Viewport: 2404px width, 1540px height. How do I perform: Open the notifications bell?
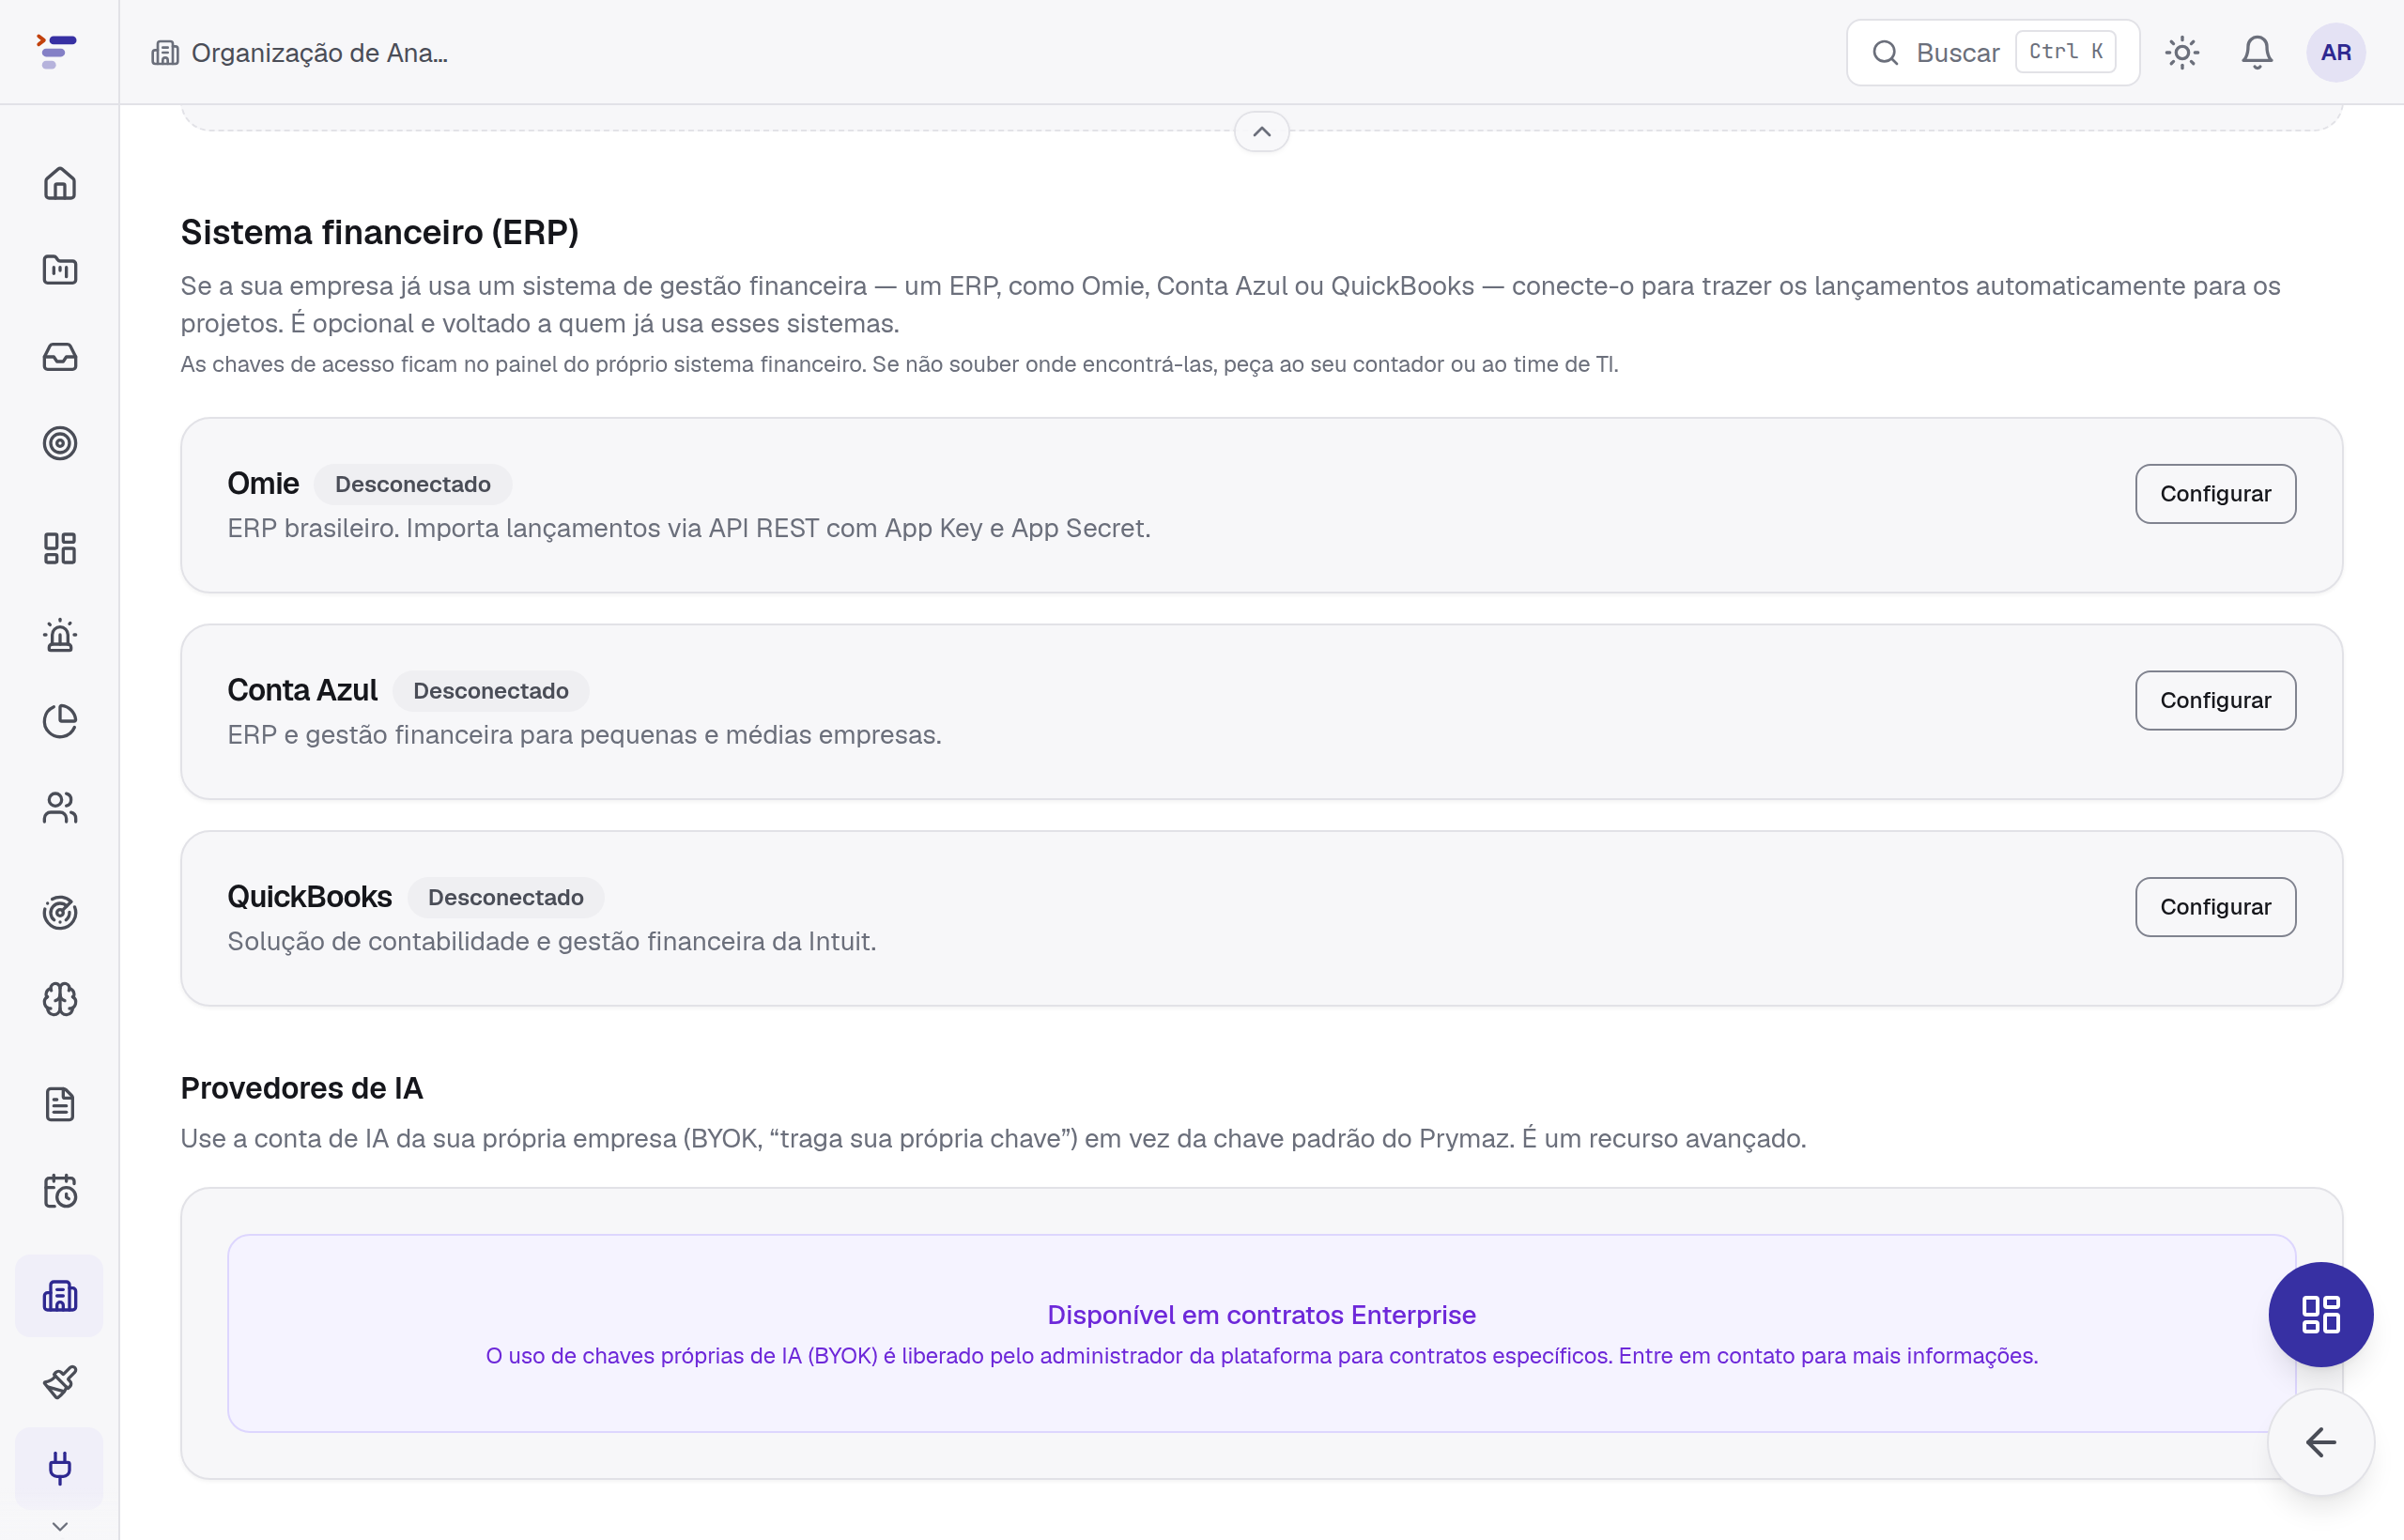coord(2257,52)
